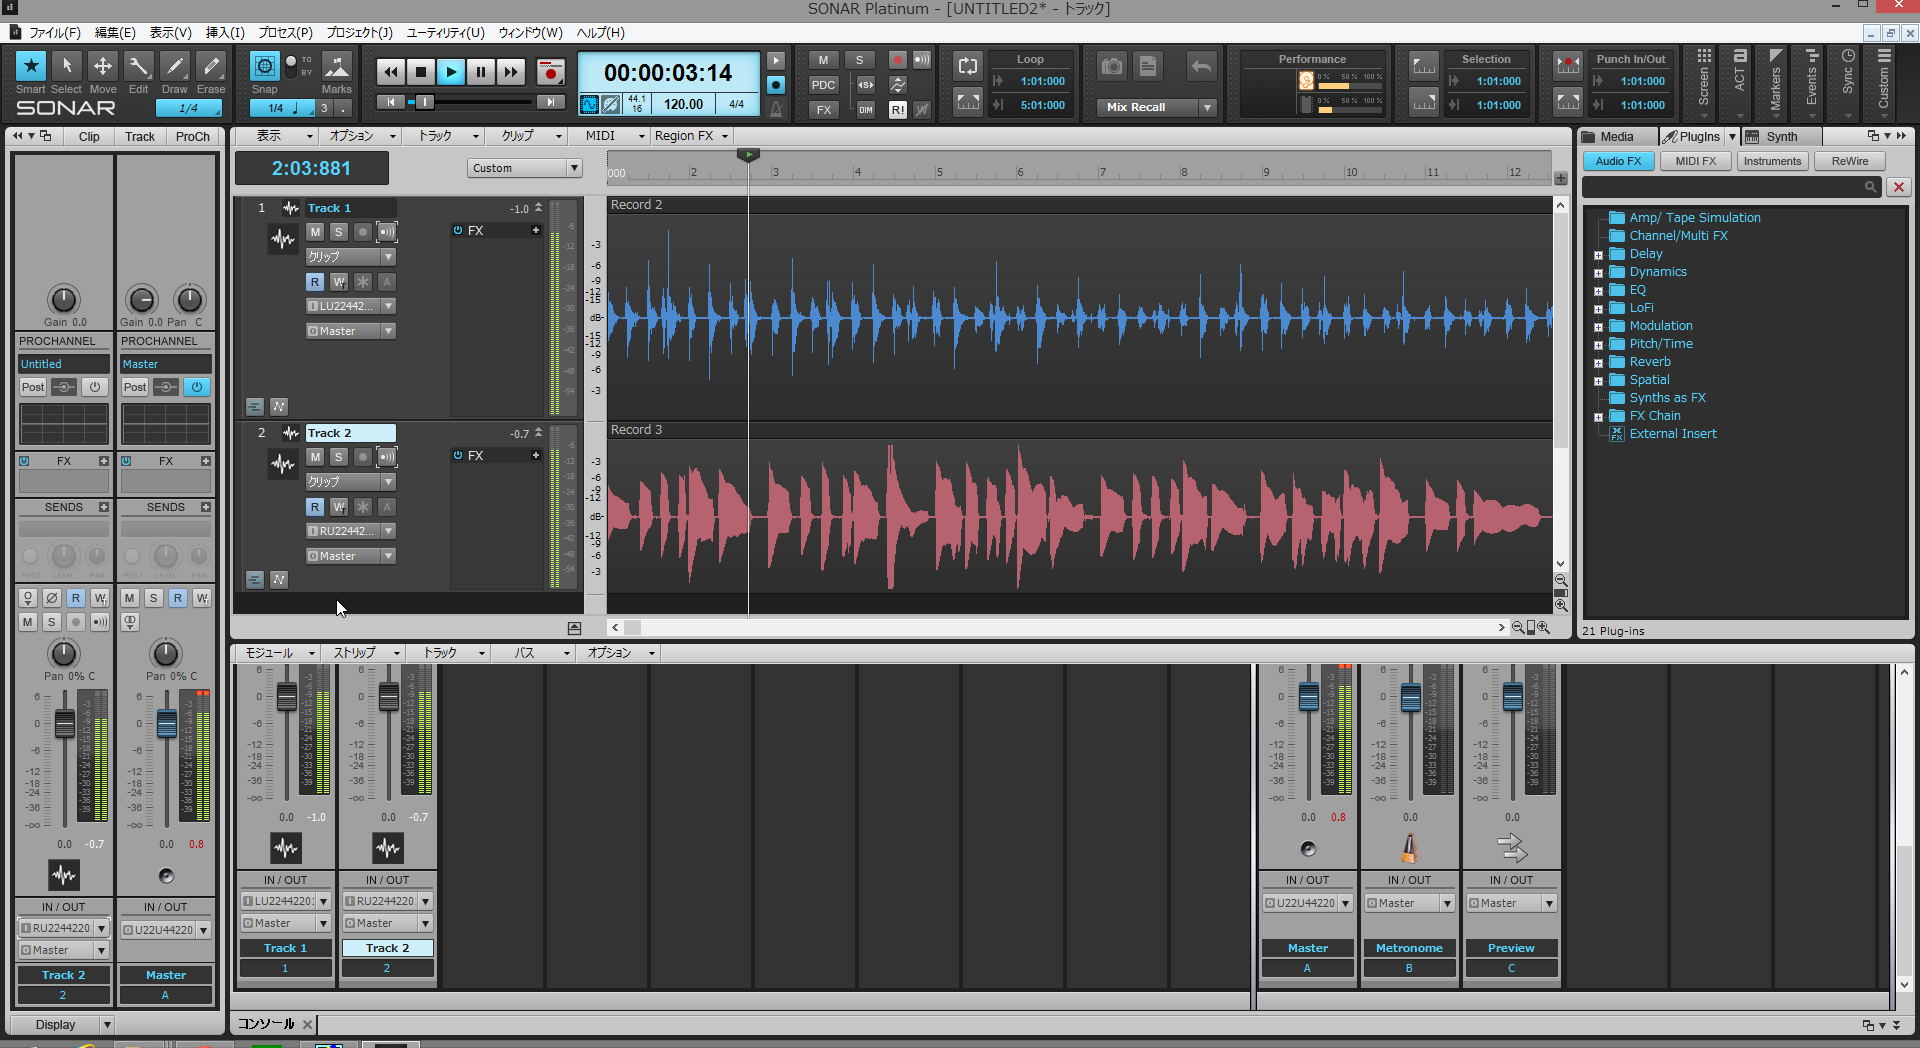Select the Draw pencil tool
Viewport: 1920px width, 1048px height.
pyautogui.click(x=175, y=66)
